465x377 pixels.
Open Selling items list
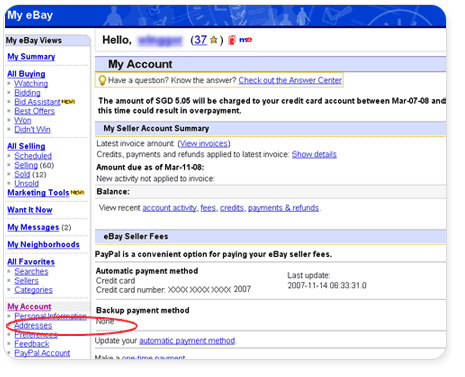click(x=26, y=165)
